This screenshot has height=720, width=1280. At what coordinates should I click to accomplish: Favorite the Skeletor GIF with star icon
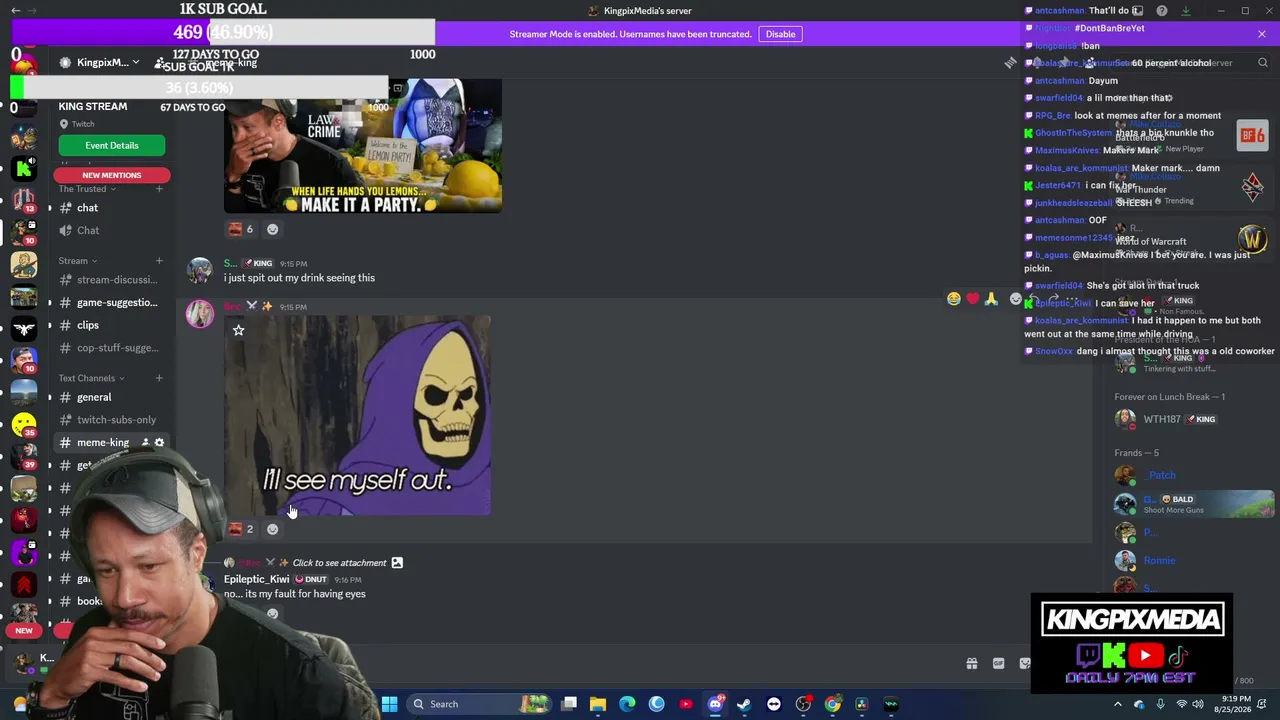(x=238, y=330)
